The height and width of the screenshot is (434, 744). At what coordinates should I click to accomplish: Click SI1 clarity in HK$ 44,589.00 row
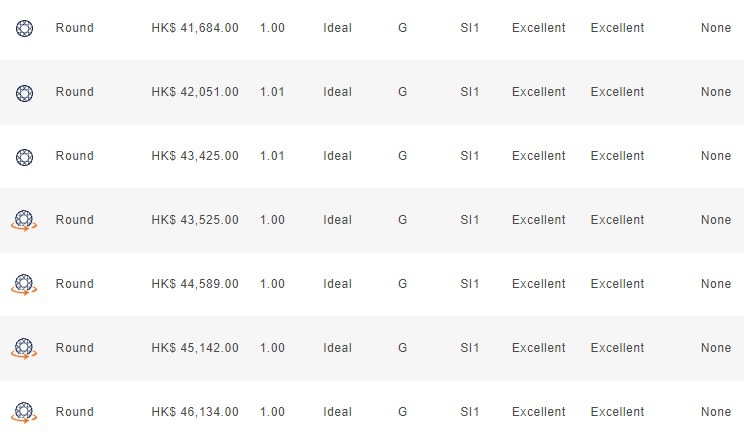[469, 284]
